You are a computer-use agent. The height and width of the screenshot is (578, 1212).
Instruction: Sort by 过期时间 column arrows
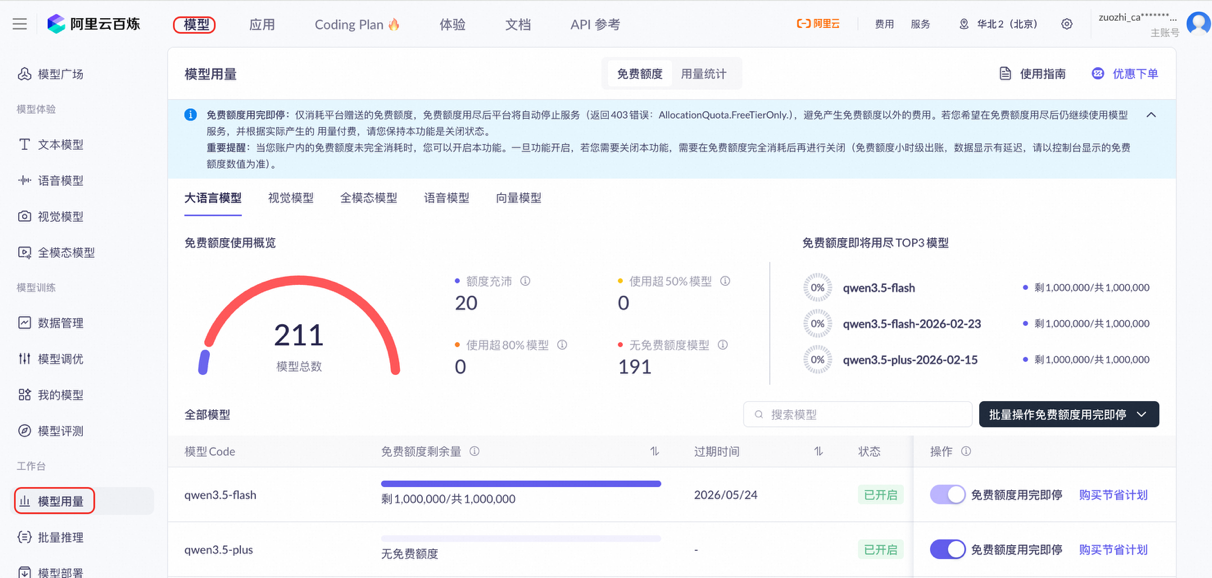click(818, 452)
